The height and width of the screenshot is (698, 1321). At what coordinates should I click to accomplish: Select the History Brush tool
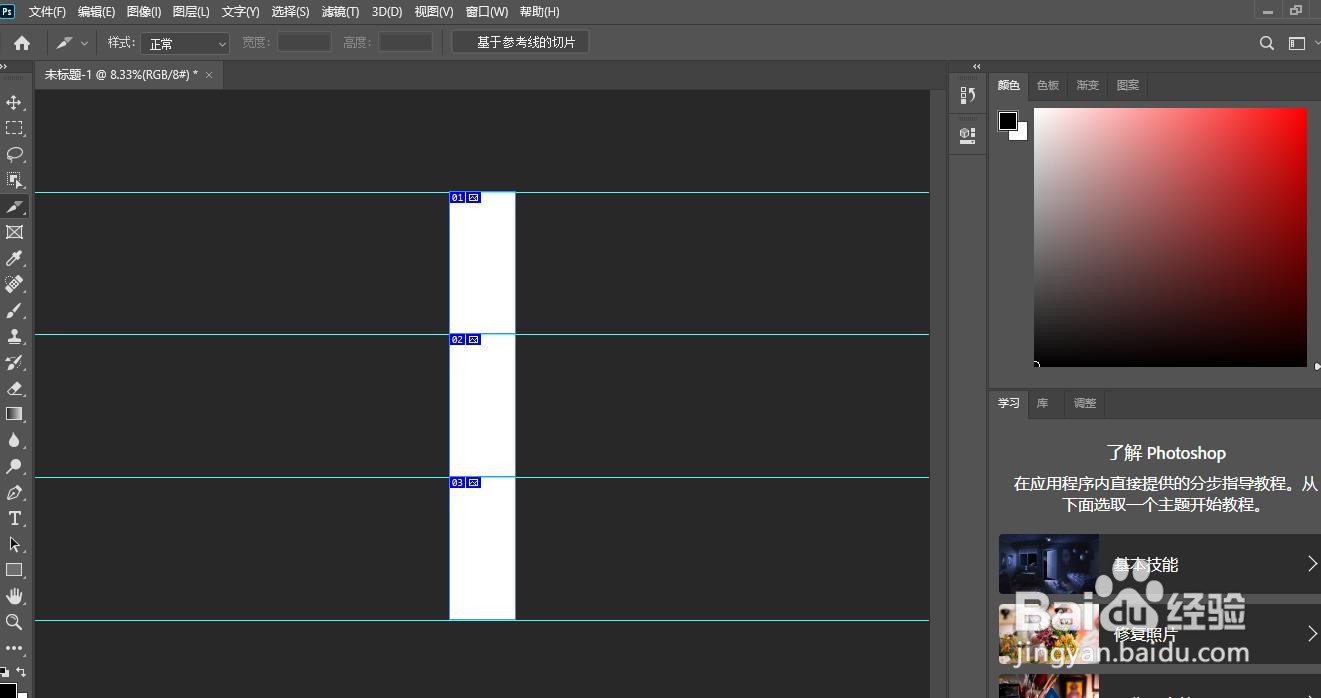point(14,362)
